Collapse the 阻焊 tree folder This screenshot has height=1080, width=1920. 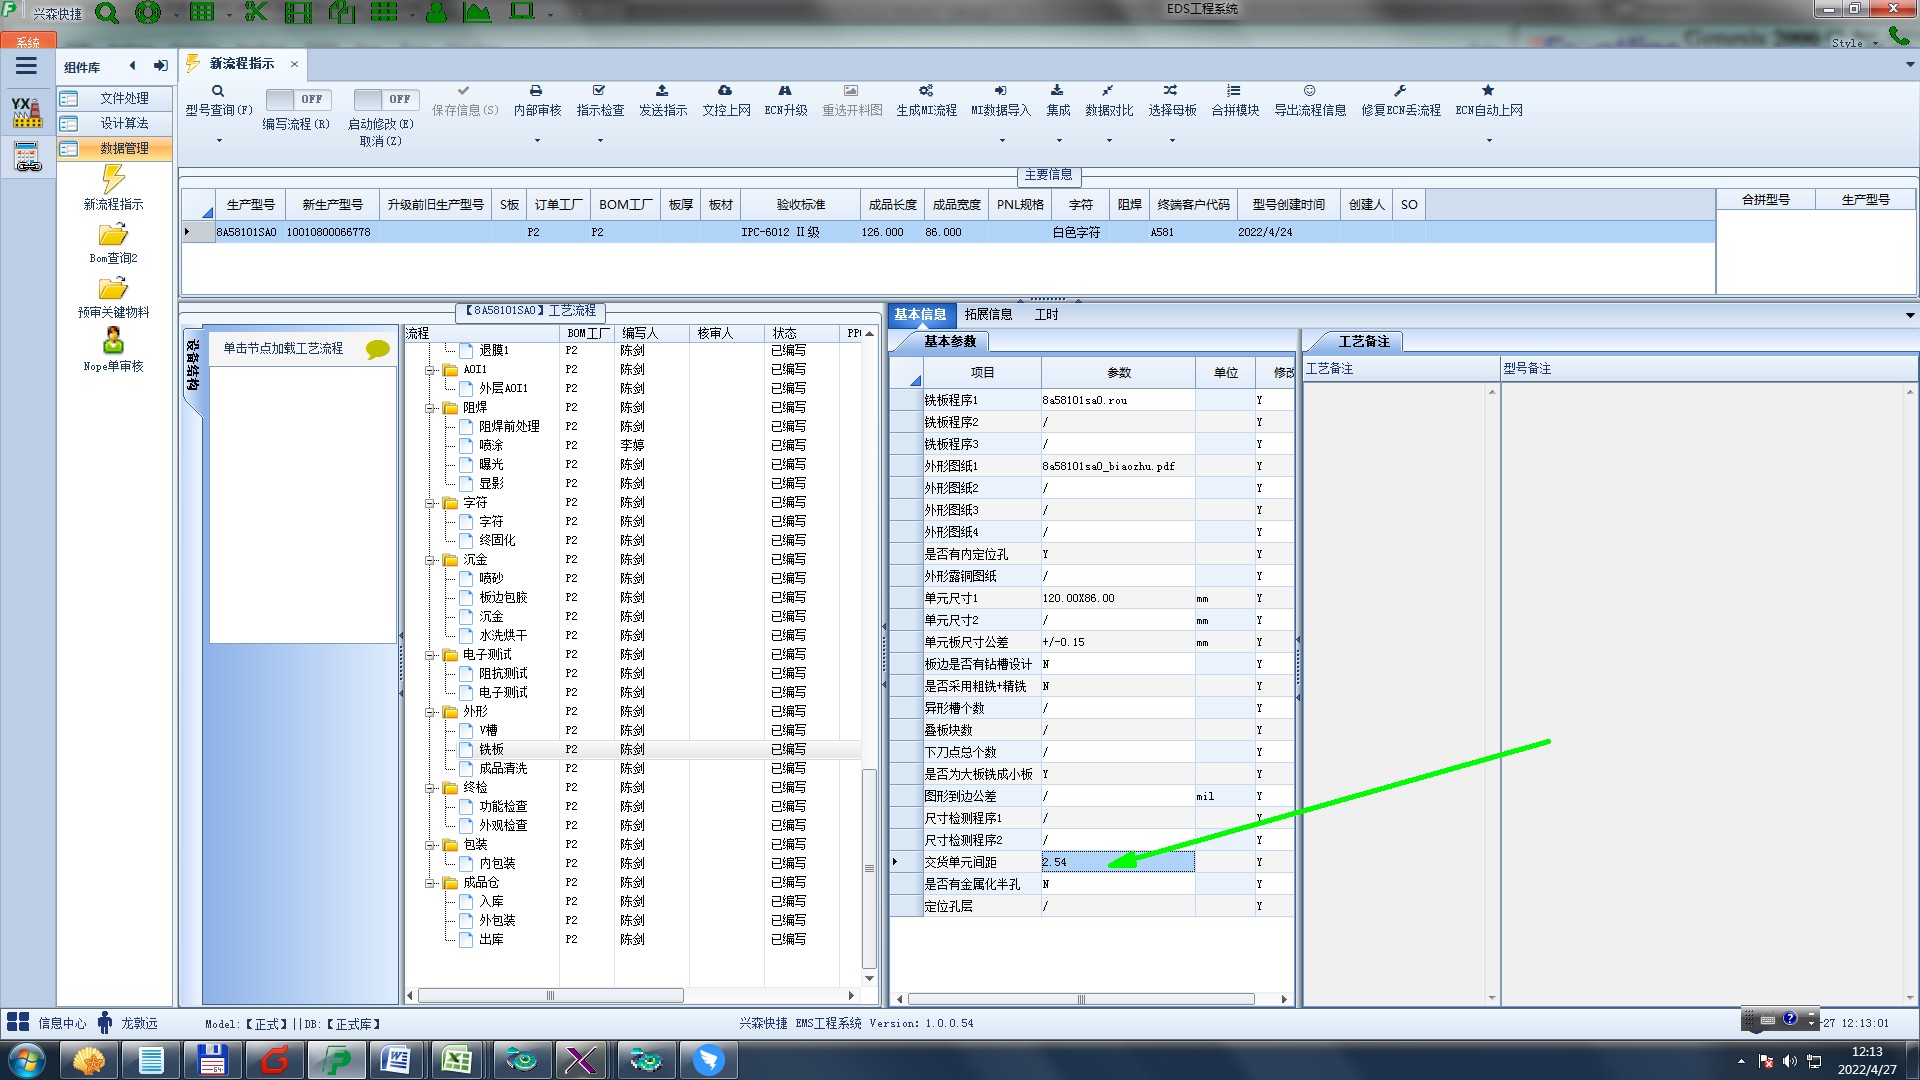430,408
